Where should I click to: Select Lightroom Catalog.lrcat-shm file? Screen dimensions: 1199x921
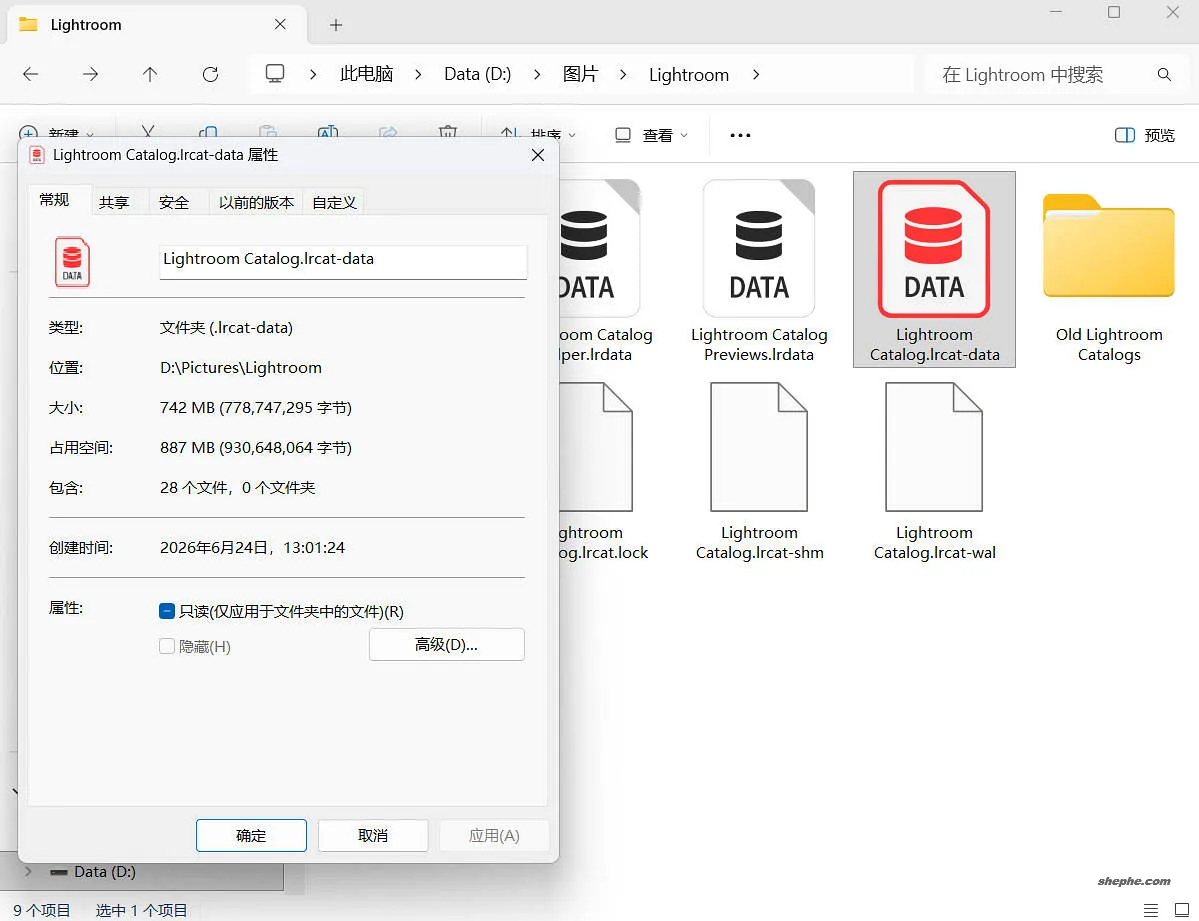coord(759,472)
